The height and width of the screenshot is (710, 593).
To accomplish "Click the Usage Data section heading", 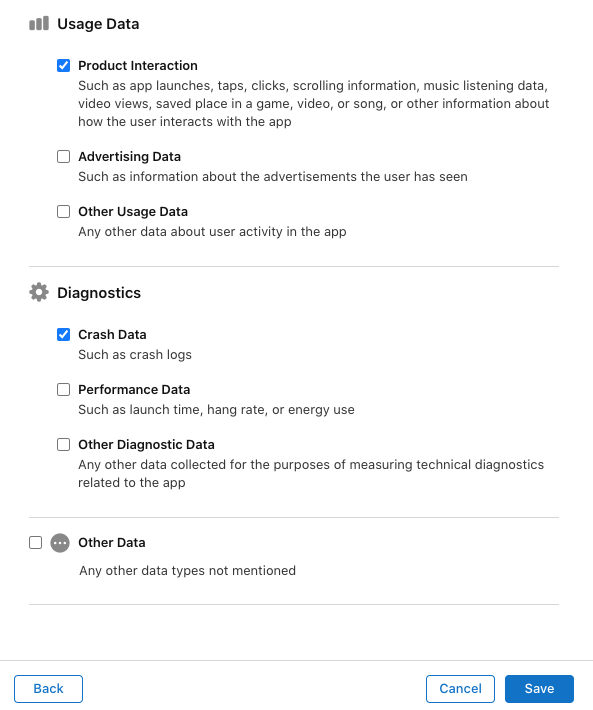I will pos(98,24).
